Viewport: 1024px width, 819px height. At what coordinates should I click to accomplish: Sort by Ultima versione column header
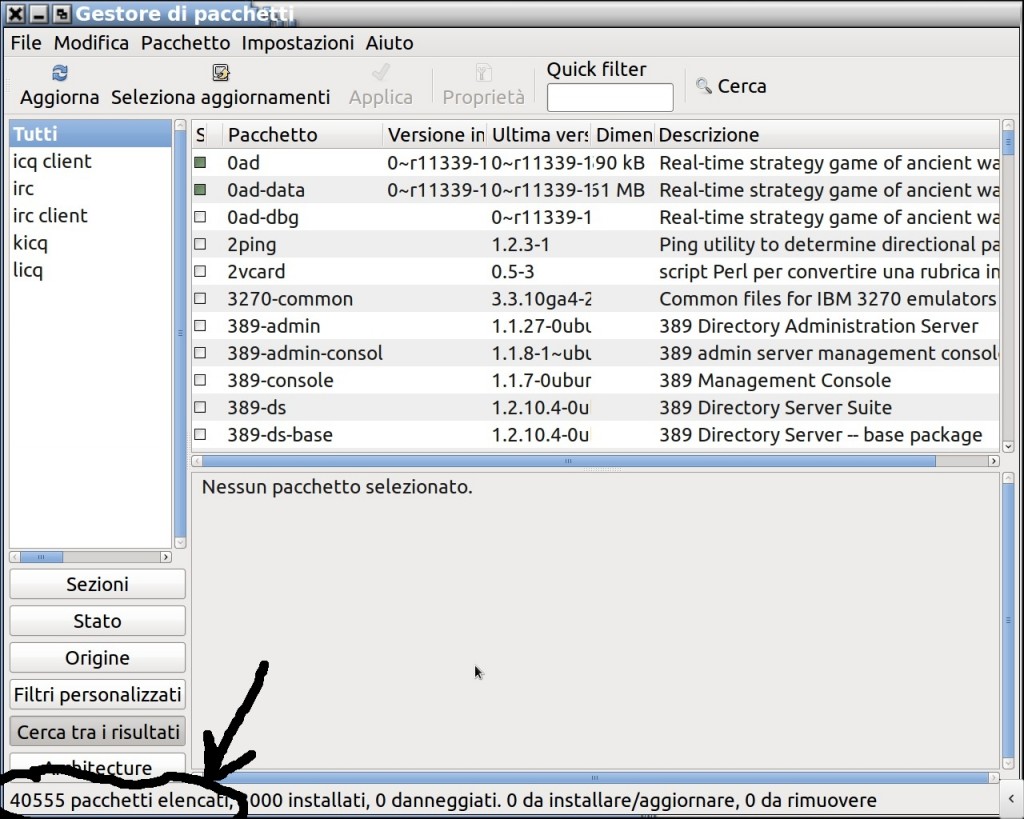(x=539, y=135)
